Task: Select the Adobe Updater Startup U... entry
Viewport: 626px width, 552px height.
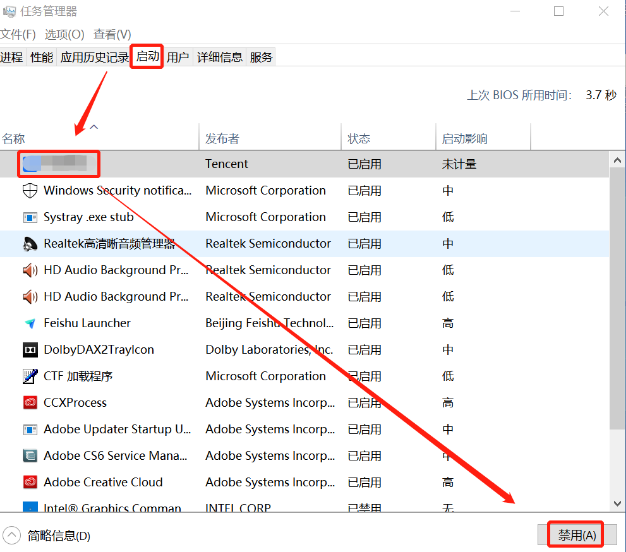Action: pyautogui.click(x=117, y=429)
